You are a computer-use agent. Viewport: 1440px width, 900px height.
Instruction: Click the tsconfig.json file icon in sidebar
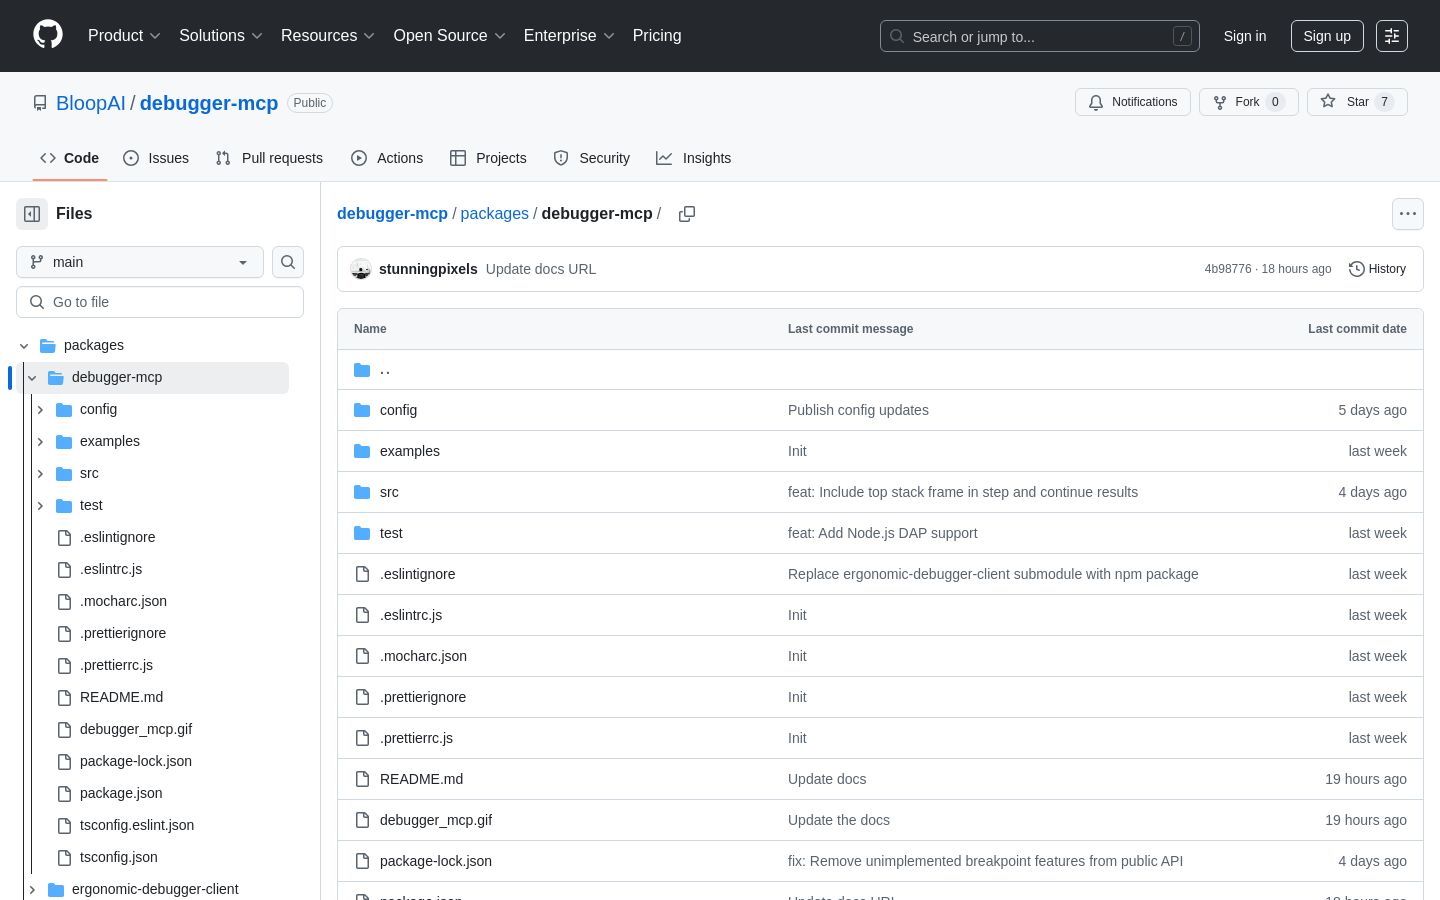click(64, 857)
